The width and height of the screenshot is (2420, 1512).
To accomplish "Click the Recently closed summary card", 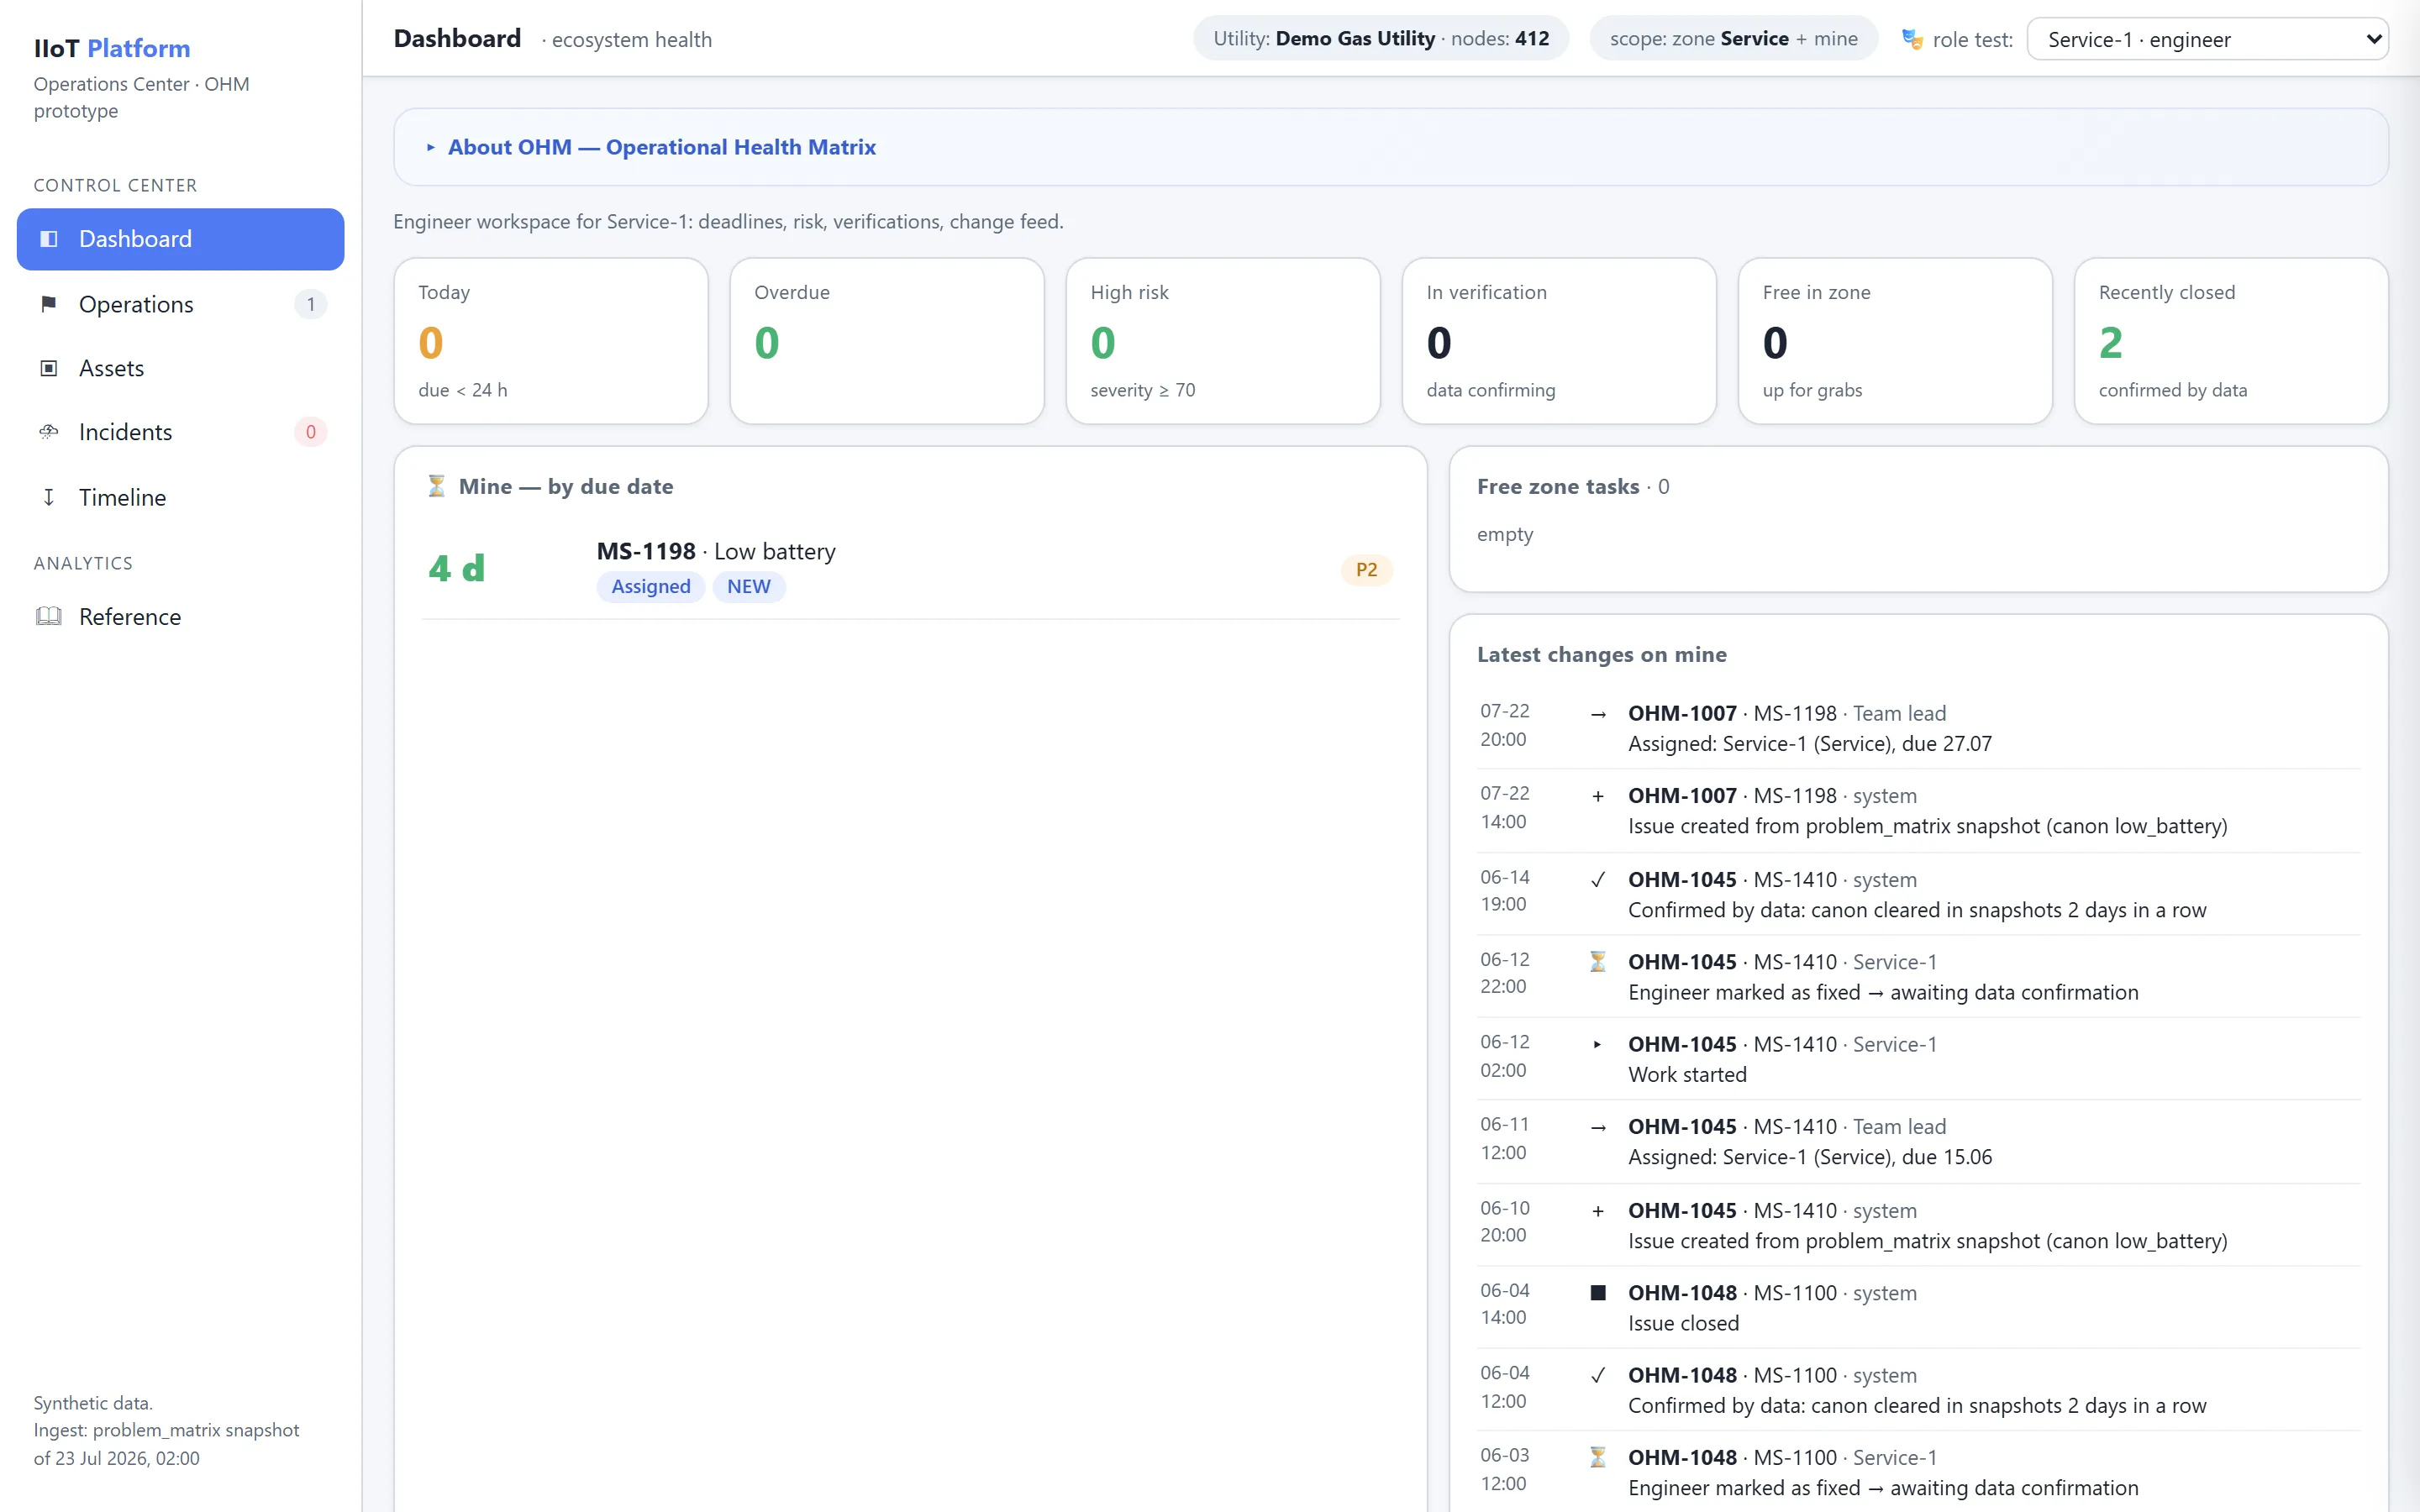I will coord(2231,341).
